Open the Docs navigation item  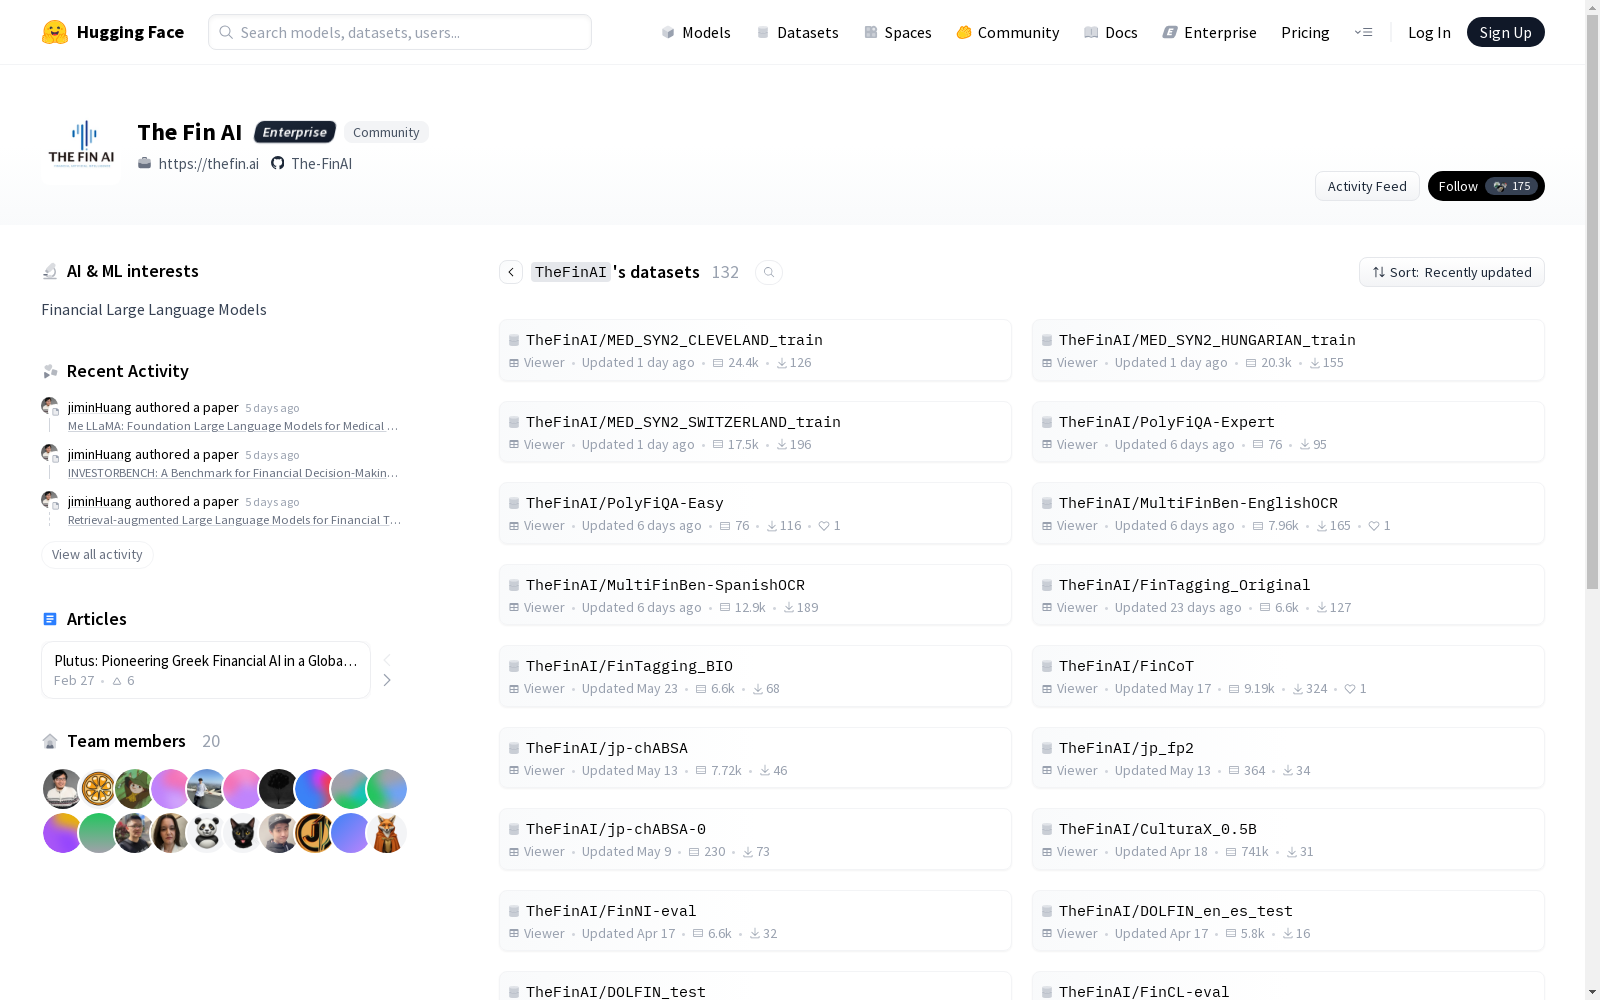[1111, 32]
